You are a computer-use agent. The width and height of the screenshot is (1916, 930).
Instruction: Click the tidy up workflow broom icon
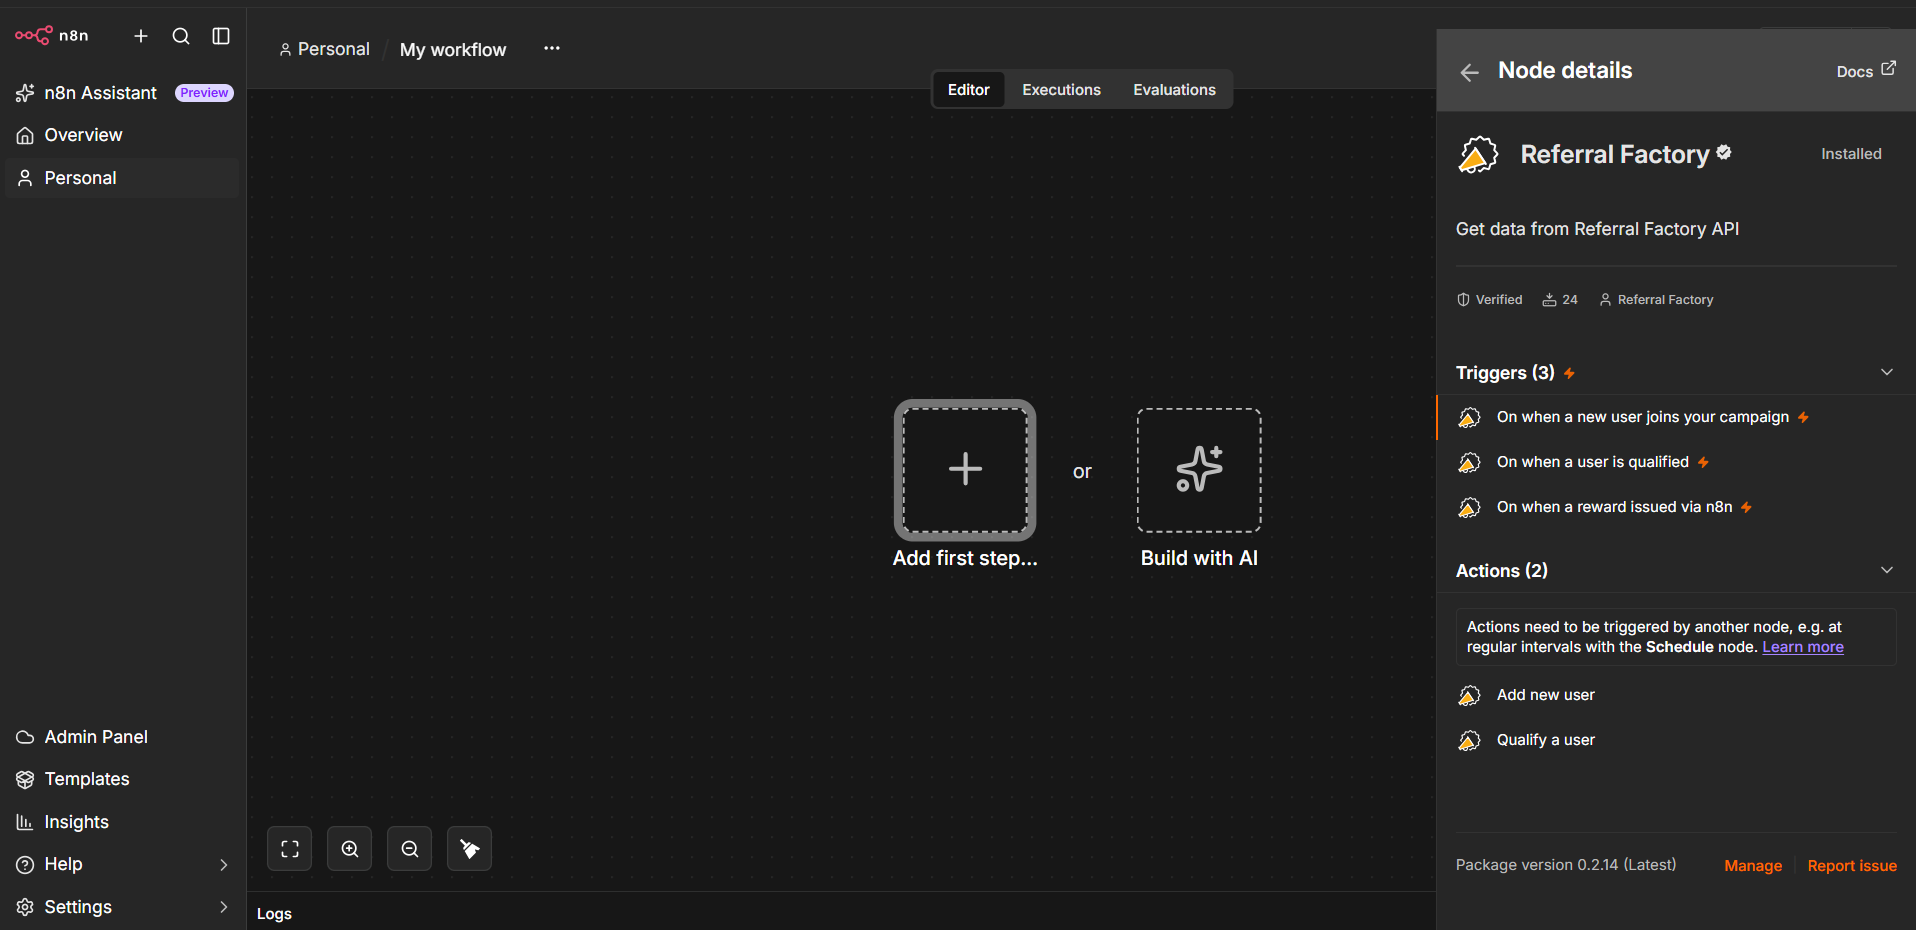[469, 849]
